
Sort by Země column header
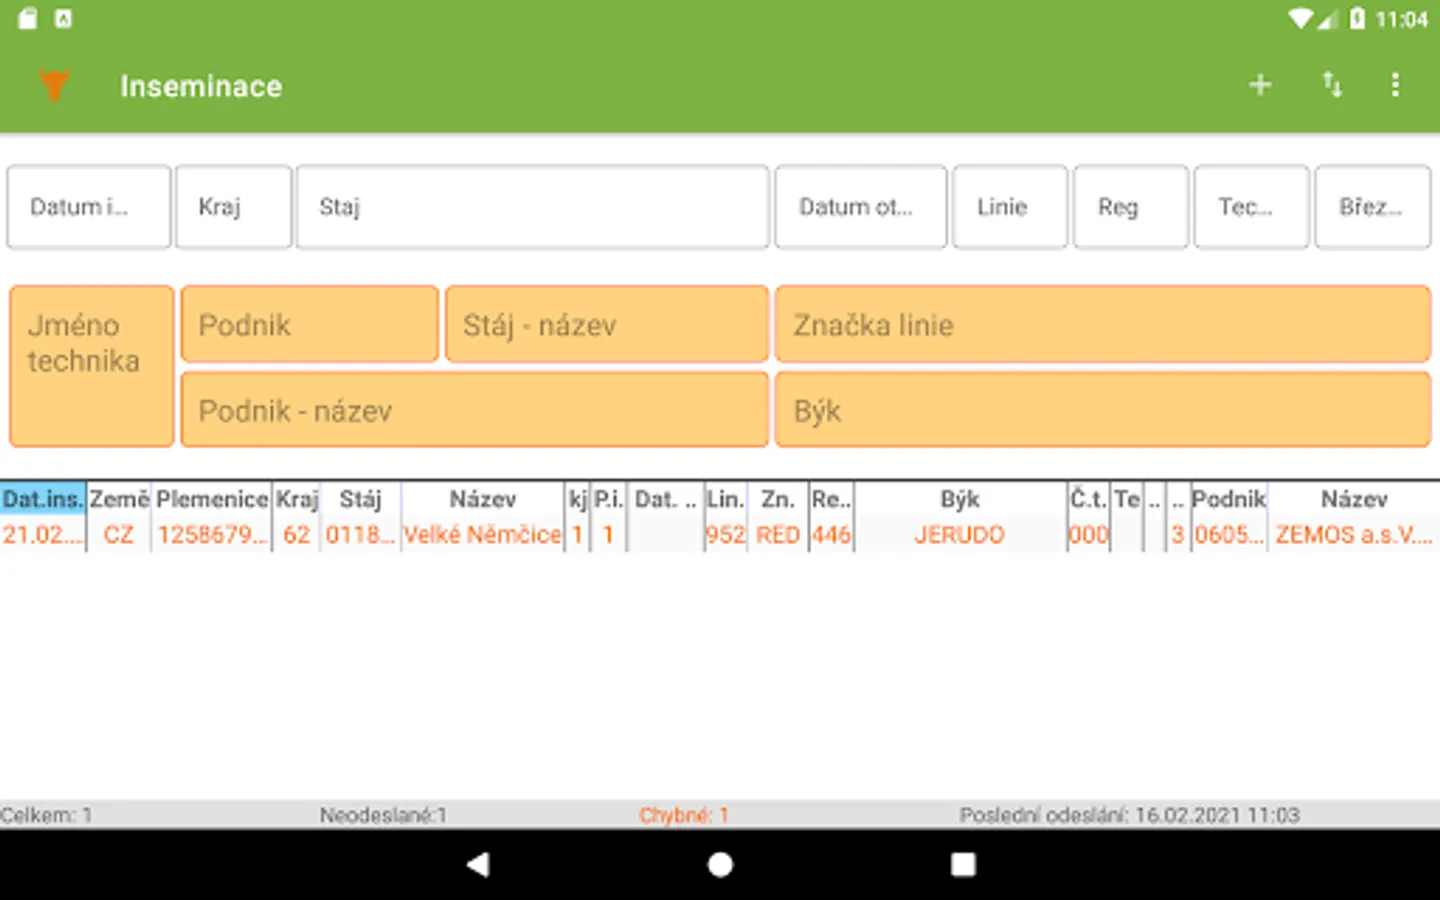[x=119, y=499]
